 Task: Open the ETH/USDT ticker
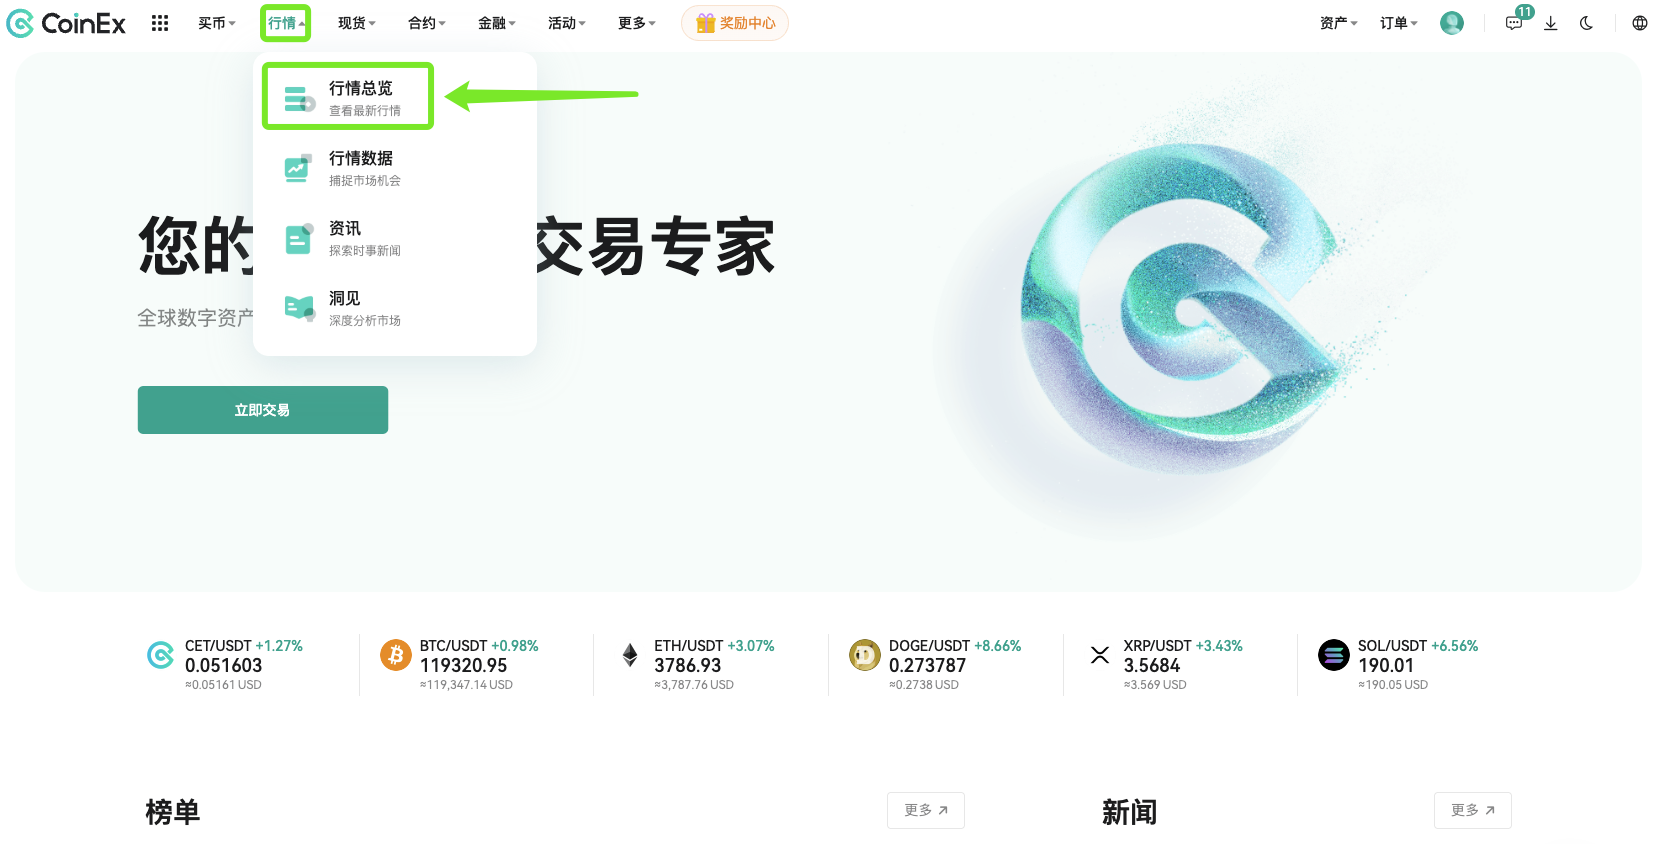[x=699, y=665]
